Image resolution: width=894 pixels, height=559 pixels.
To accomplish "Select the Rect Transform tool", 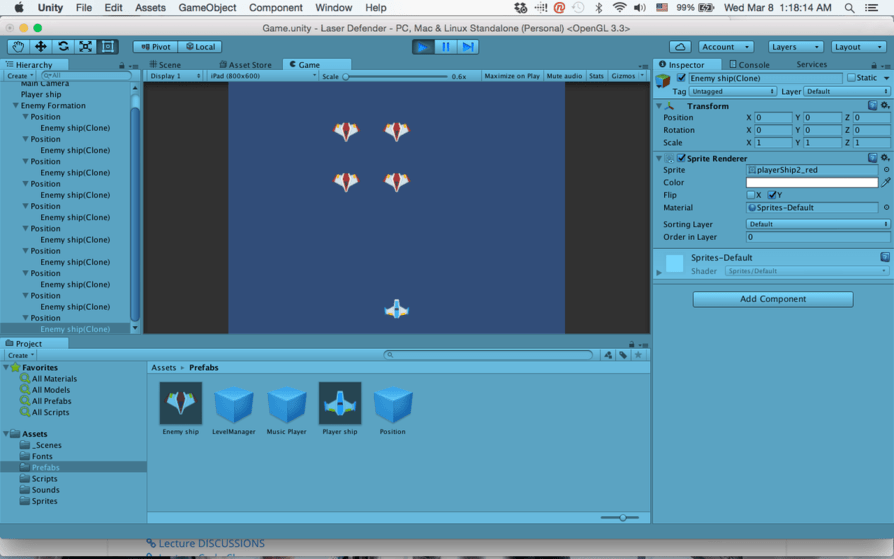I will (108, 47).
